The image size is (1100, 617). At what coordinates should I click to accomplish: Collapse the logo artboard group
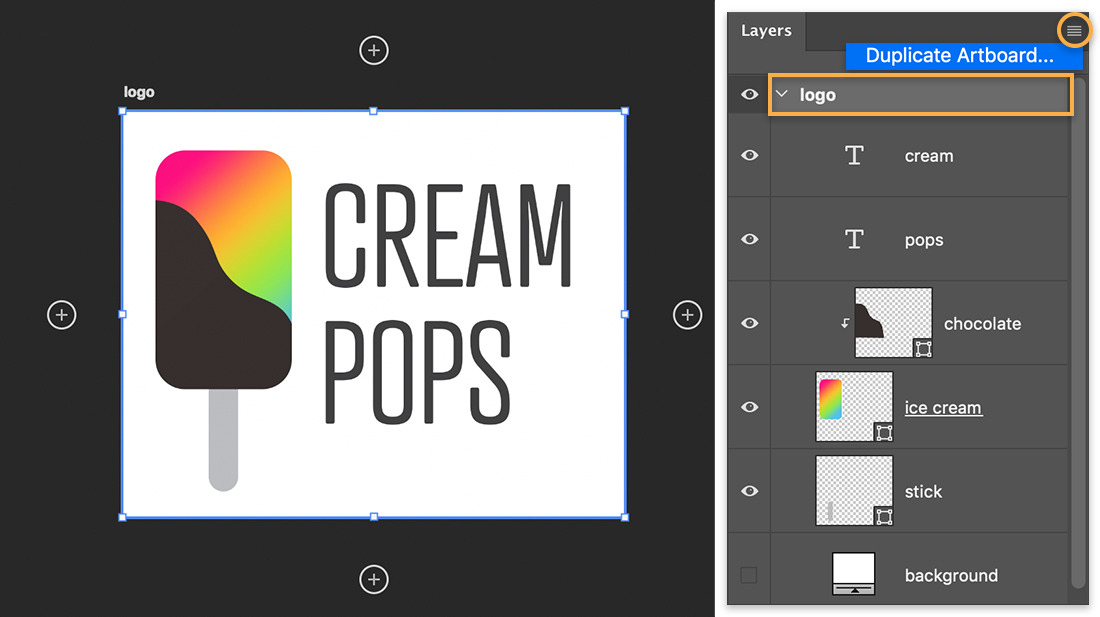click(782, 94)
